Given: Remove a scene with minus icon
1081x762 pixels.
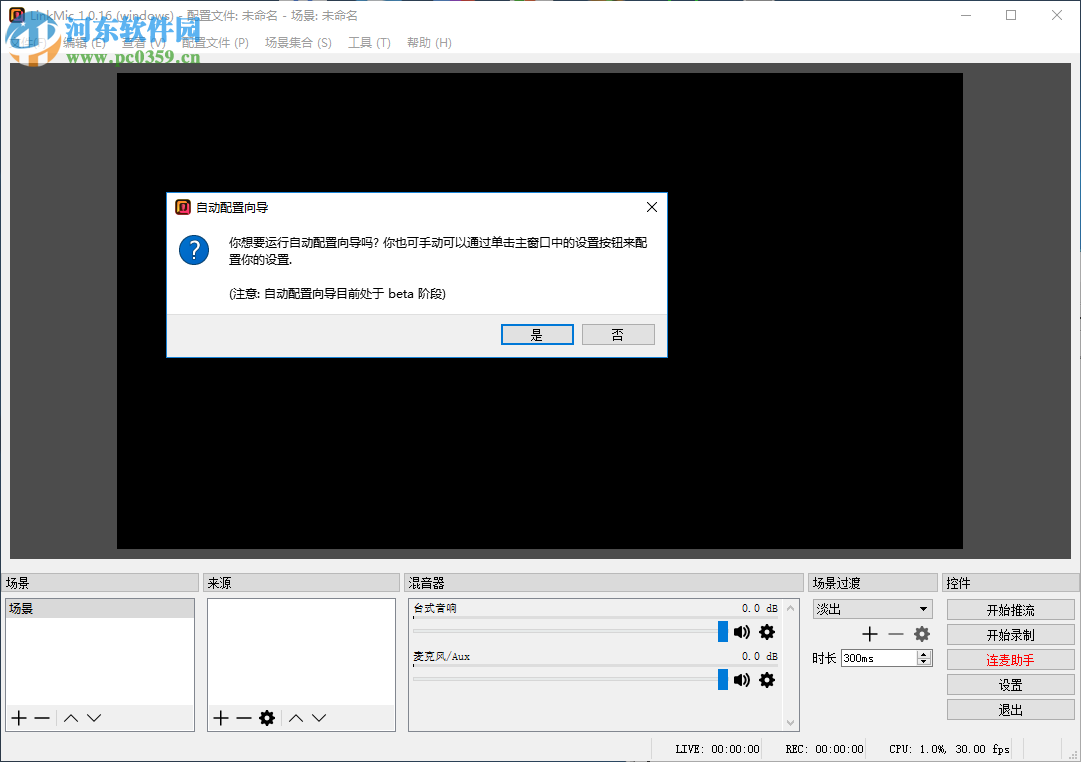Looking at the screenshot, I should click(x=41, y=717).
